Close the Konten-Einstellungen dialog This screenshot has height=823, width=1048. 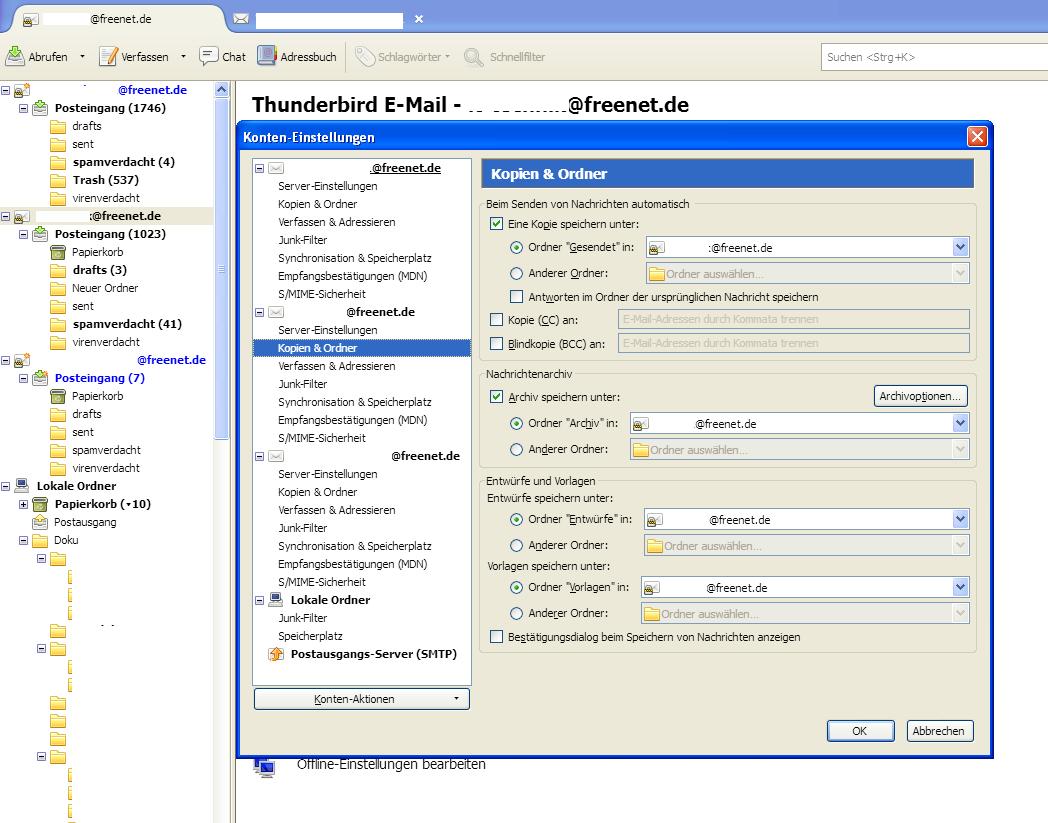[976, 136]
